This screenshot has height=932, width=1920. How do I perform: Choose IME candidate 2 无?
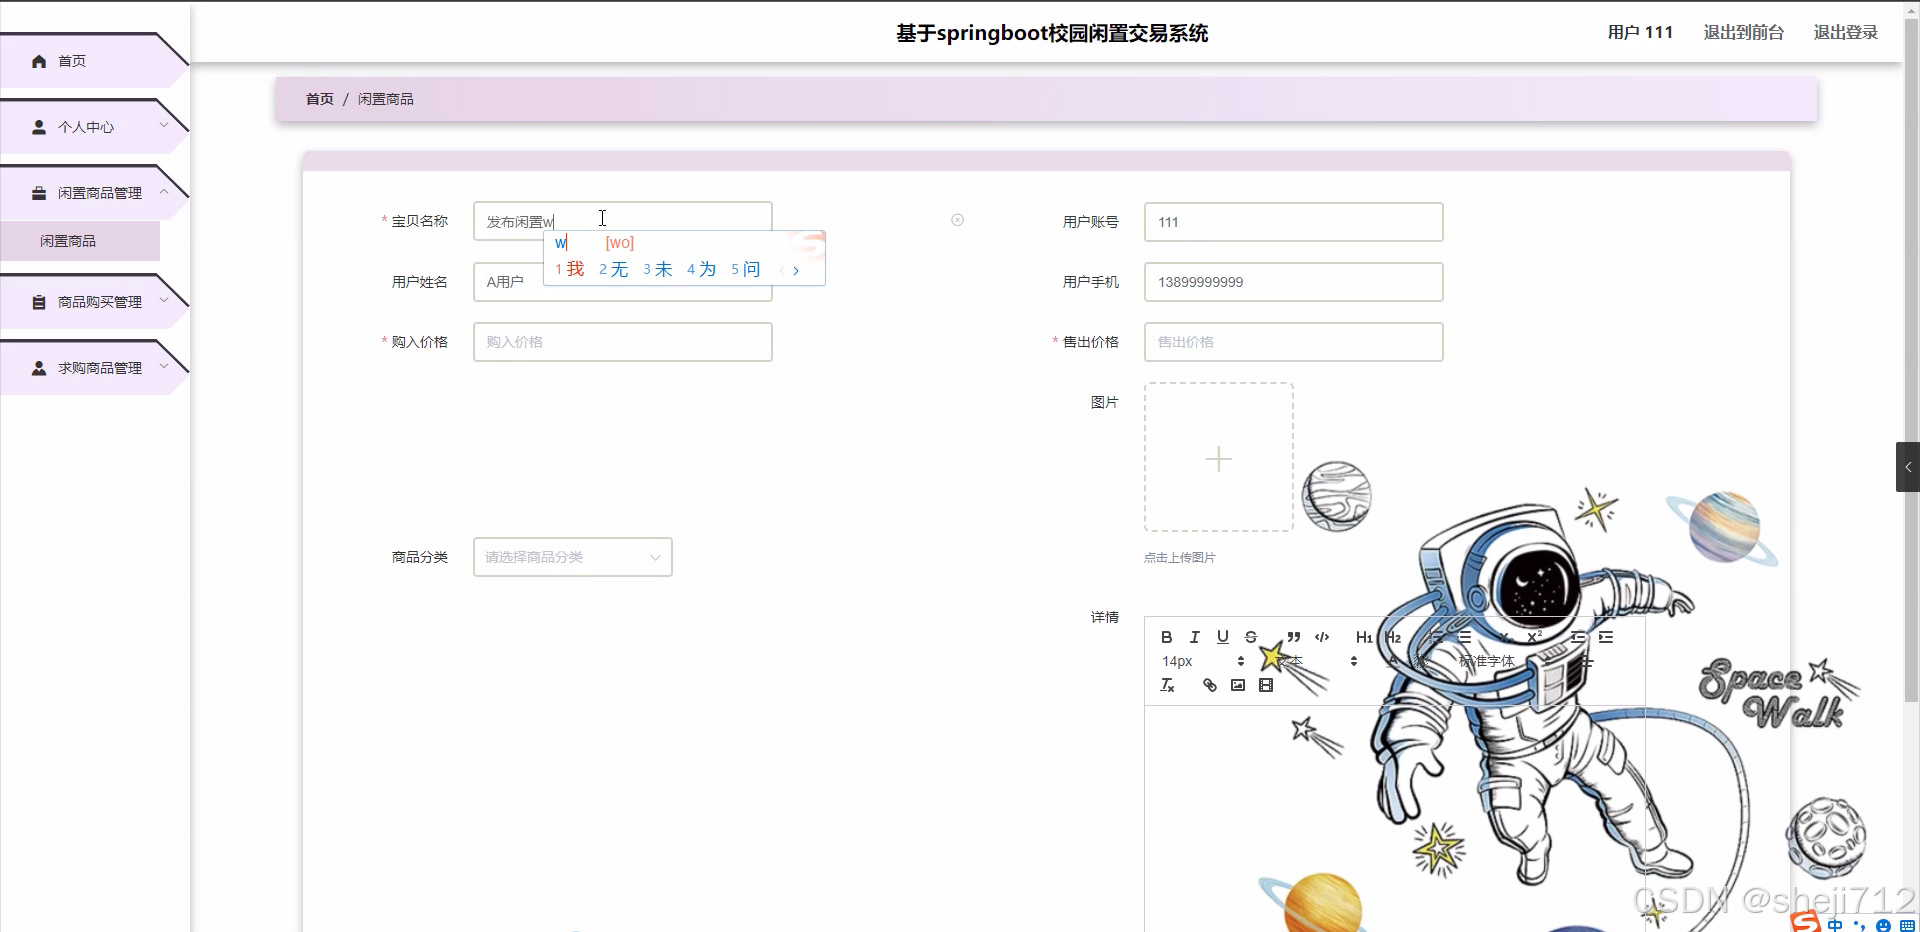[x=614, y=269]
